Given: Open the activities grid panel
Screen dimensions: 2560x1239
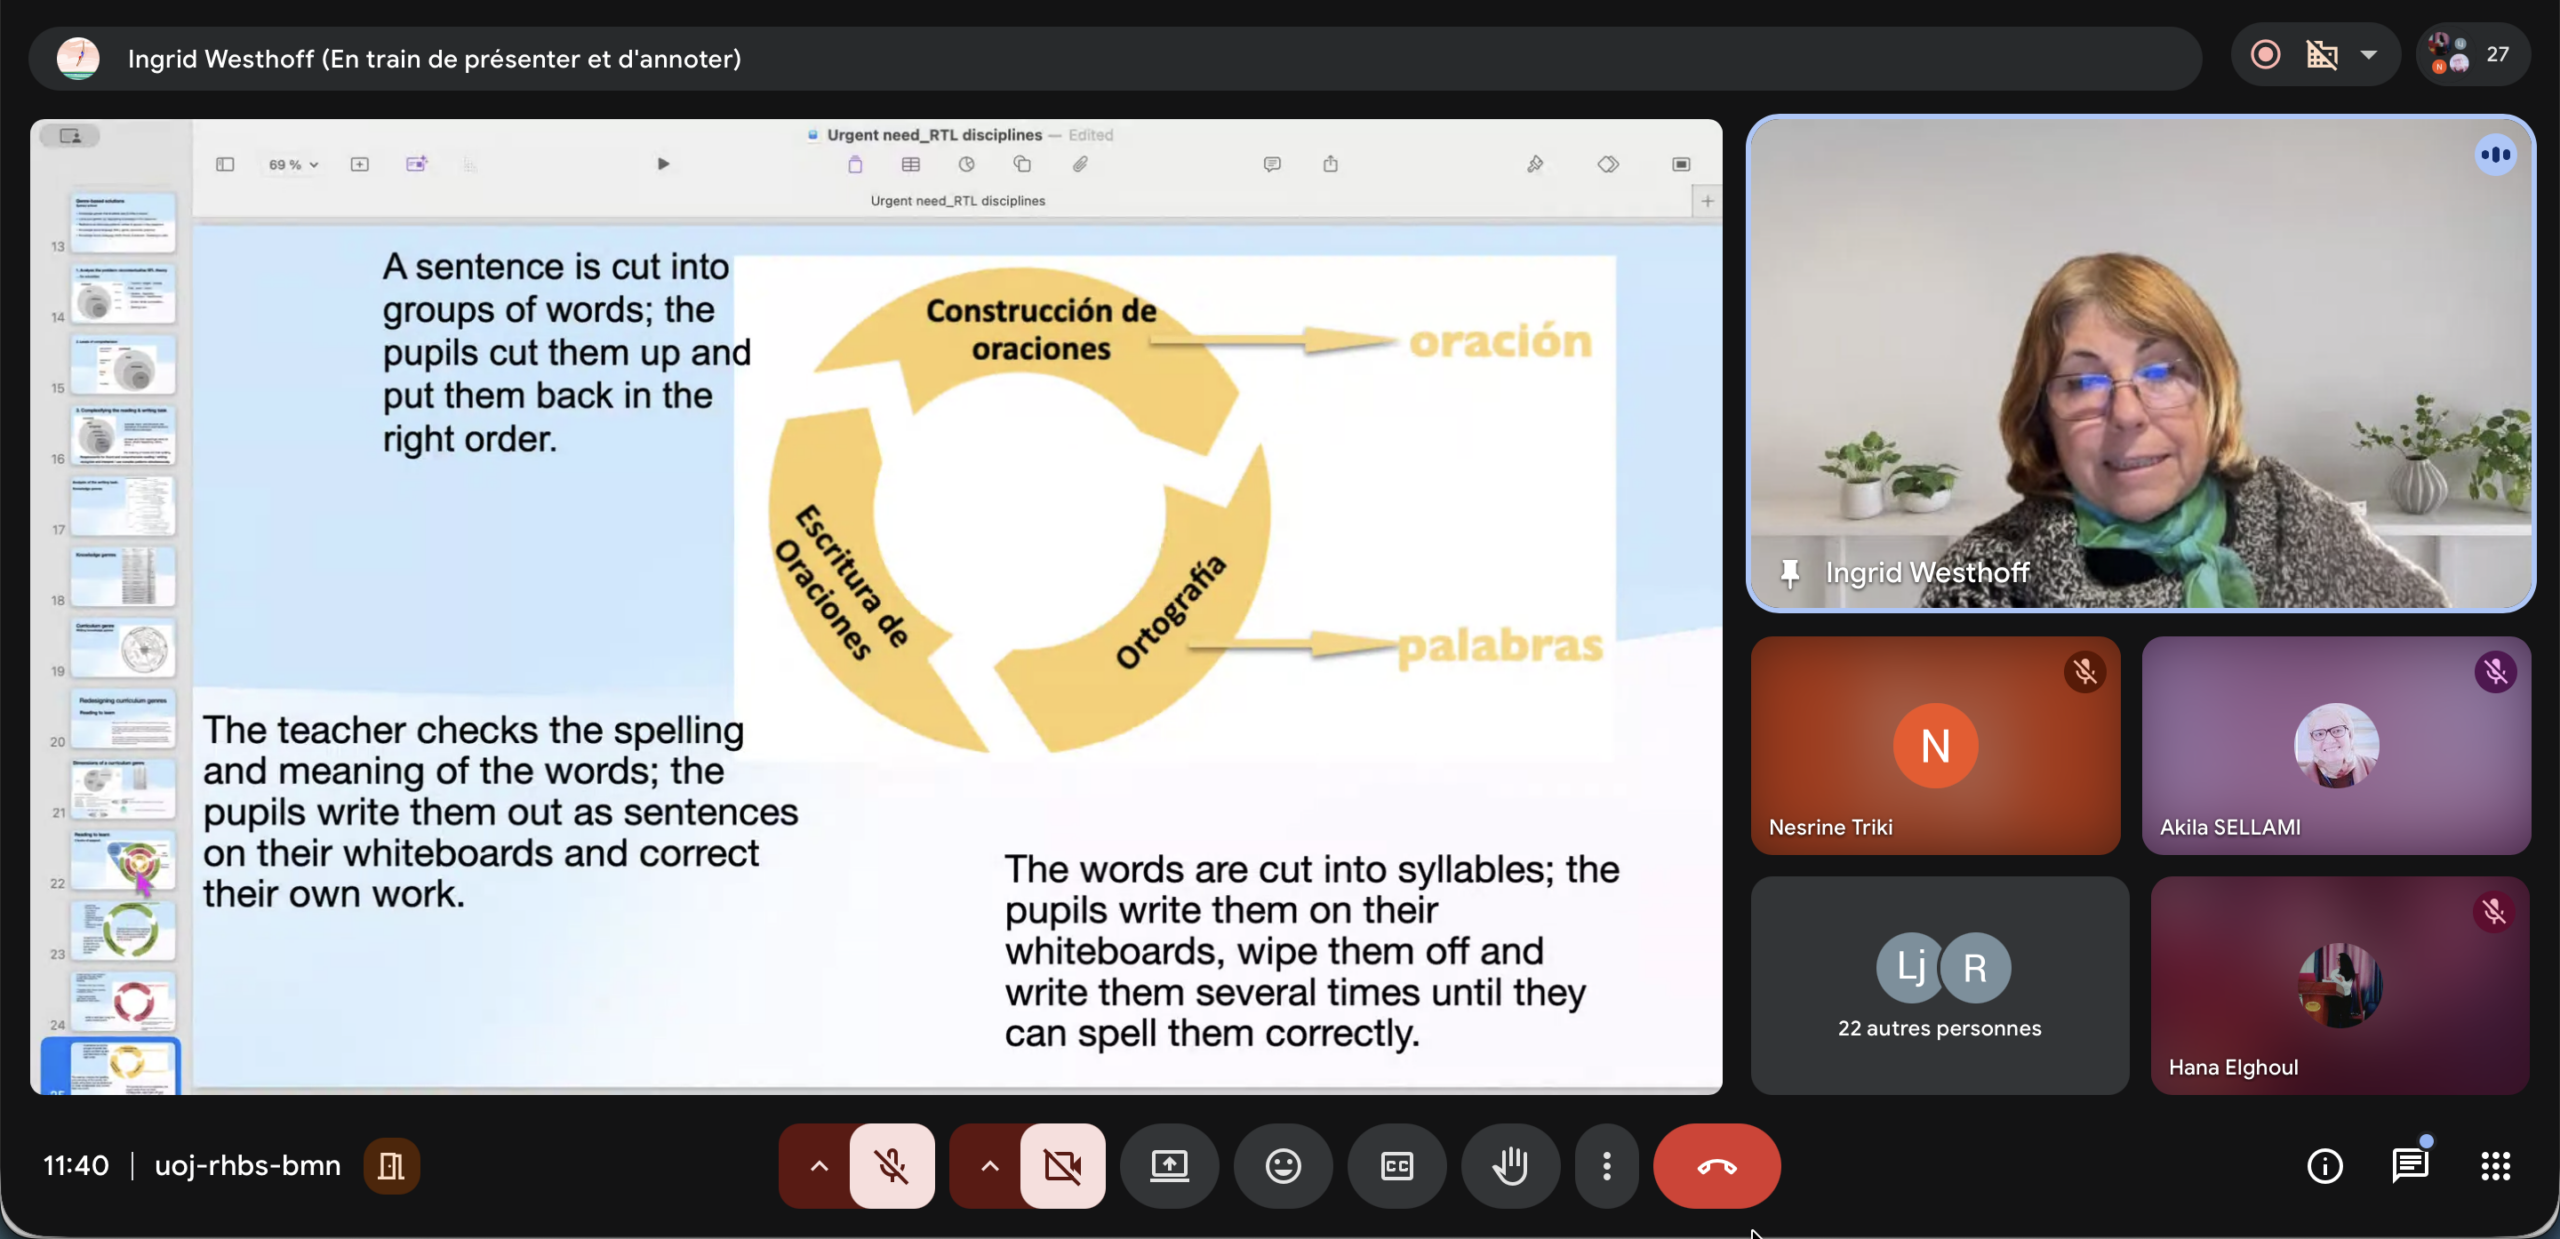Looking at the screenshot, I should coord(2495,1166).
